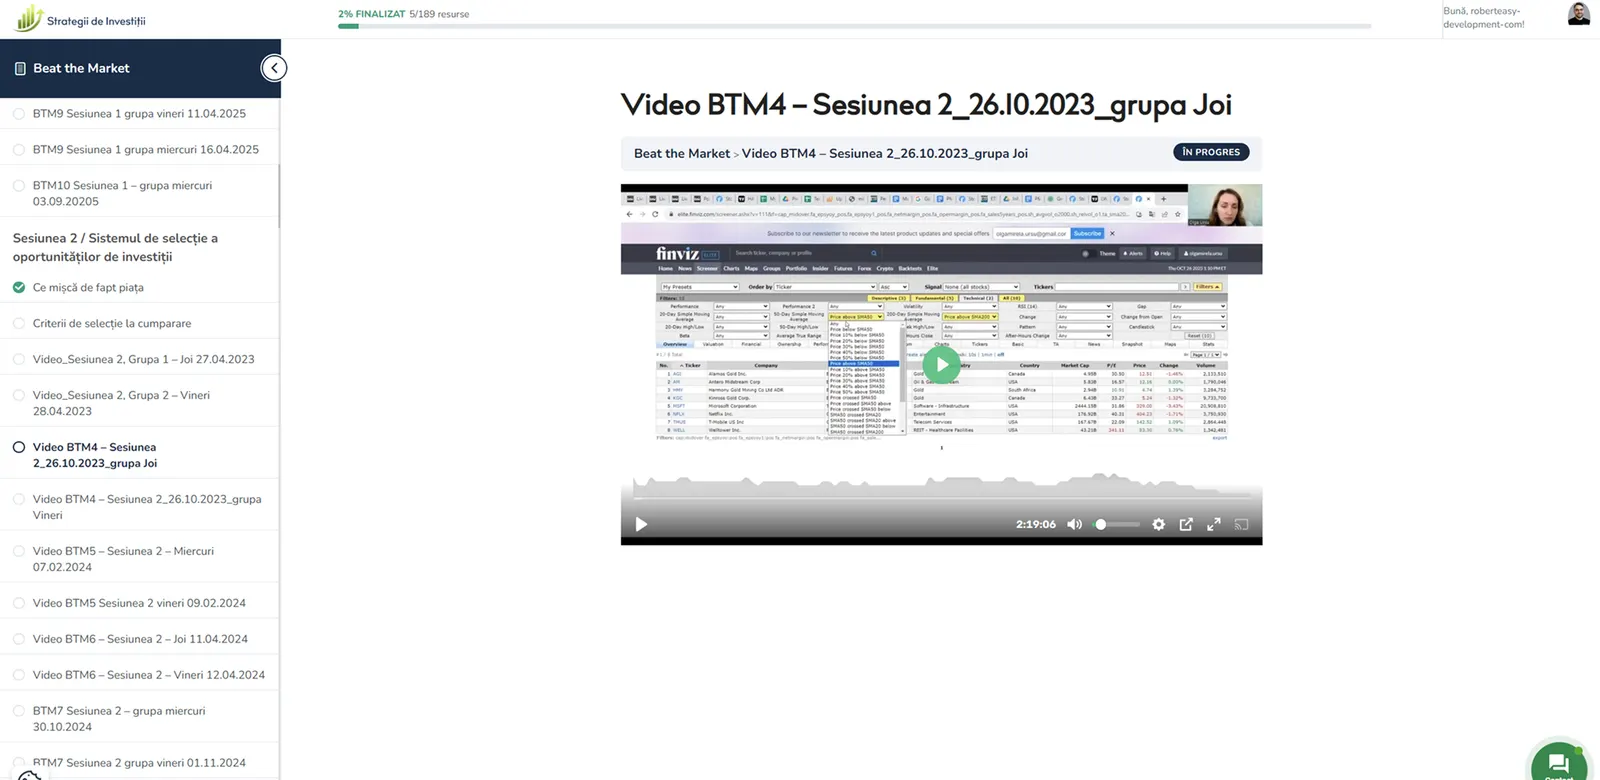1600x780 pixels.
Task: Toggle completion circle for BTM9 Sesiunea 1 grupa vineri
Action: pyautogui.click(x=19, y=113)
